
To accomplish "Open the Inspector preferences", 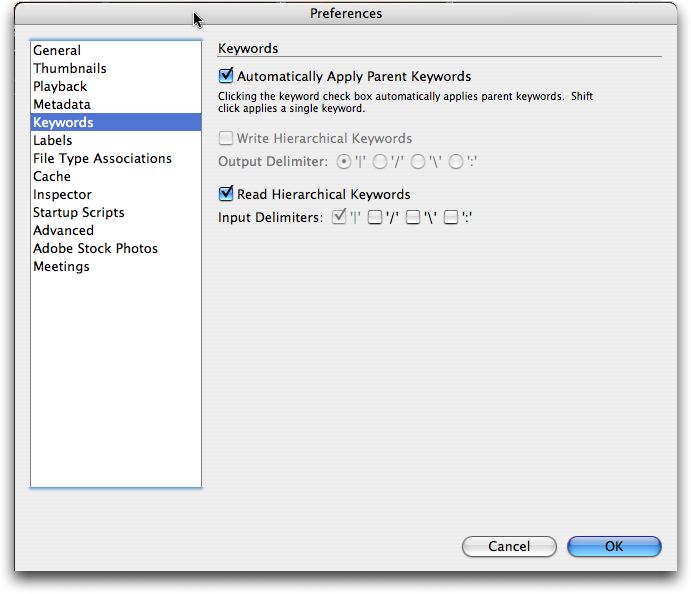I will tap(62, 194).
